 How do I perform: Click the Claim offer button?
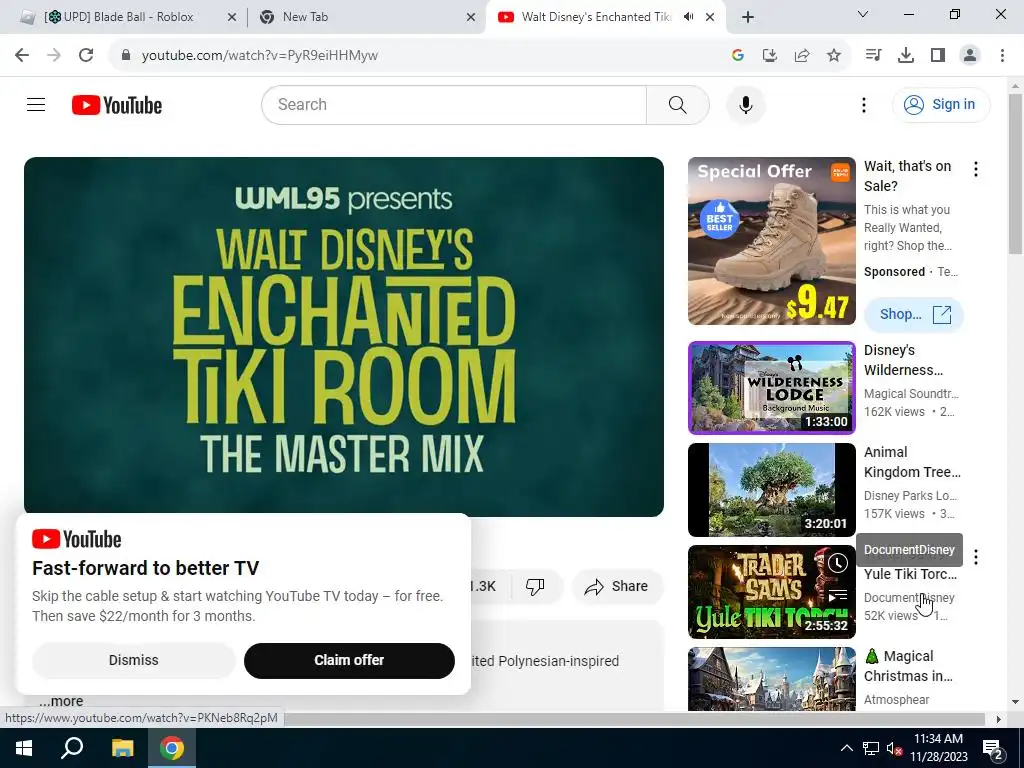click(349, 660)
